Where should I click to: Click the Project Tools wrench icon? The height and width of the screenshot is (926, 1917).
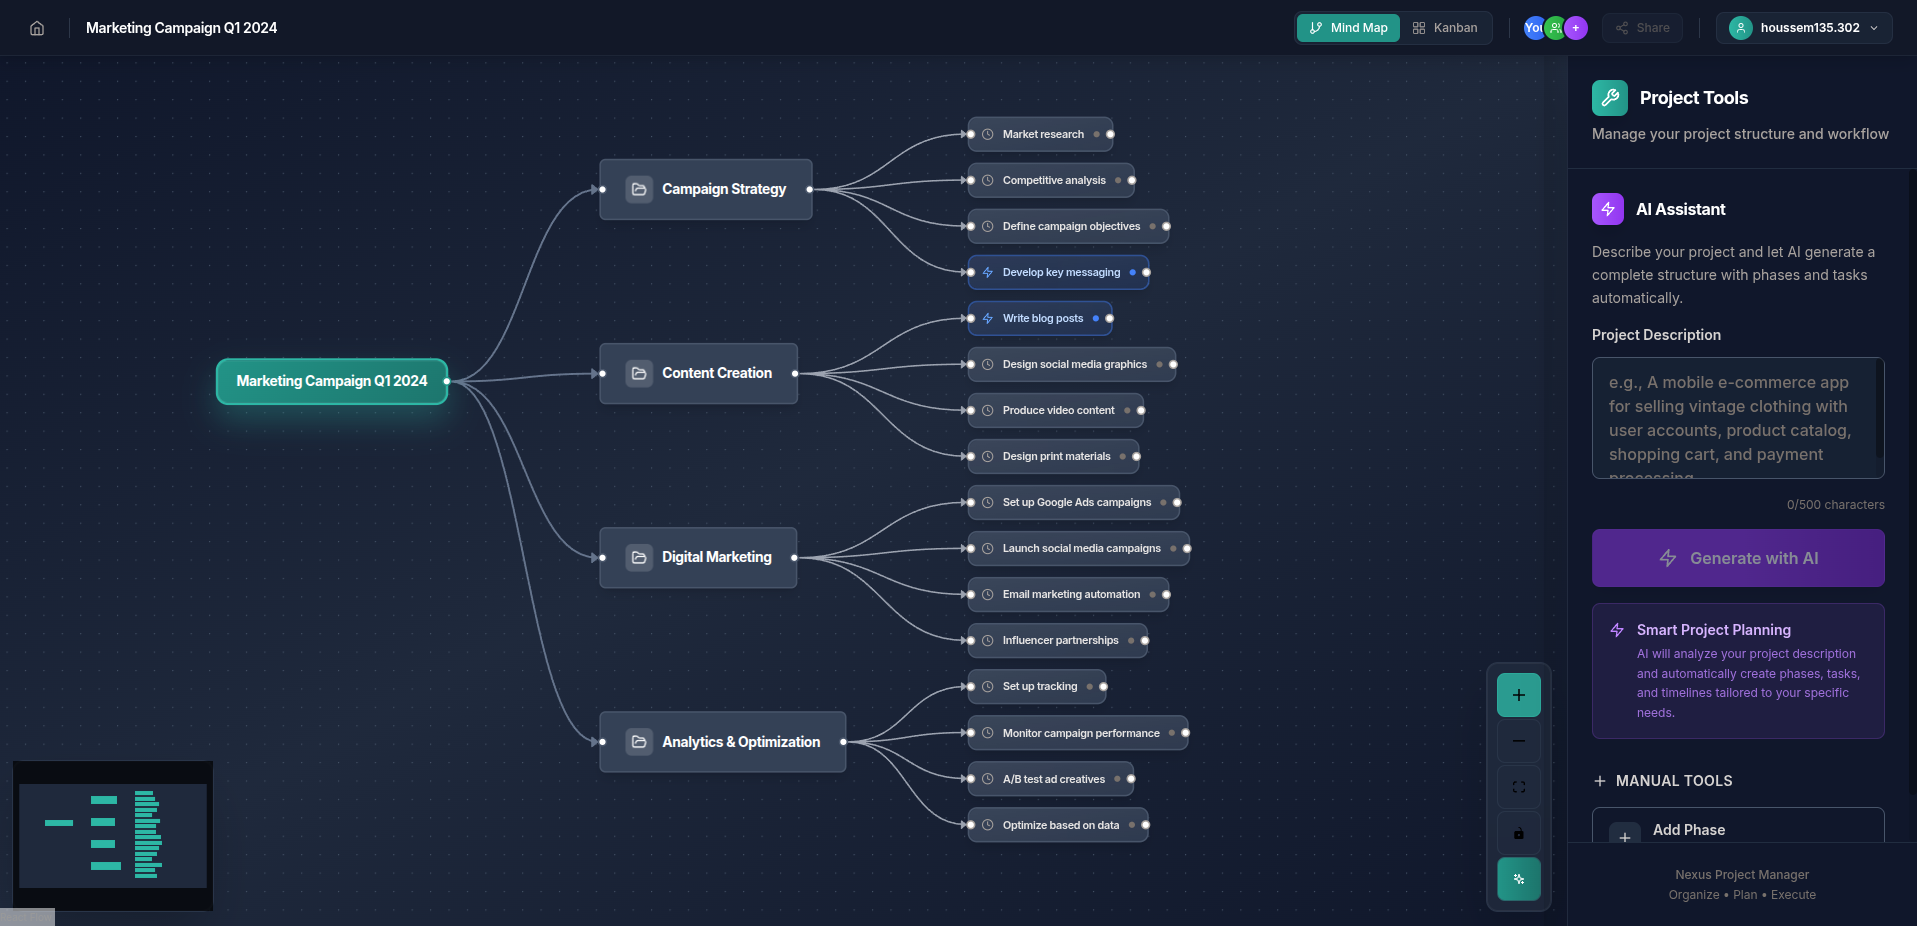click(x=1610, y=98)
